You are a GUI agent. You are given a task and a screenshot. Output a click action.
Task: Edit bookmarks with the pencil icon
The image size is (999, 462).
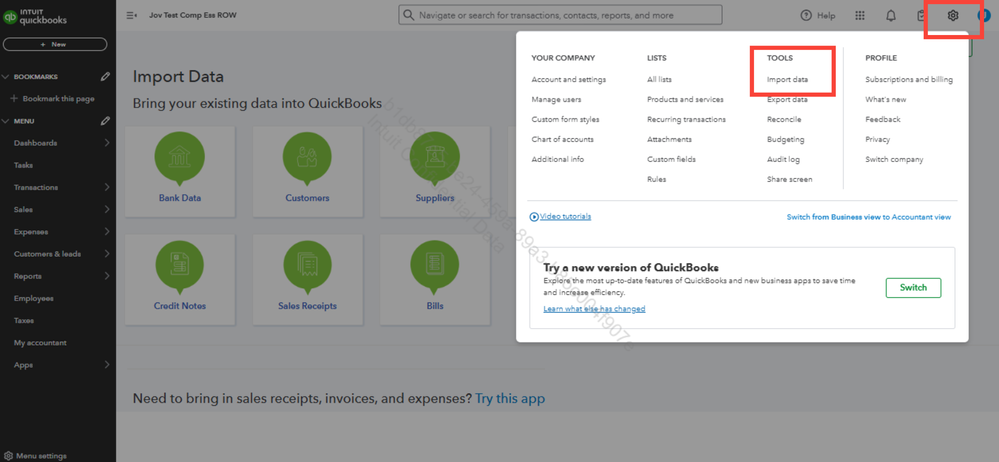click(105, 77)
